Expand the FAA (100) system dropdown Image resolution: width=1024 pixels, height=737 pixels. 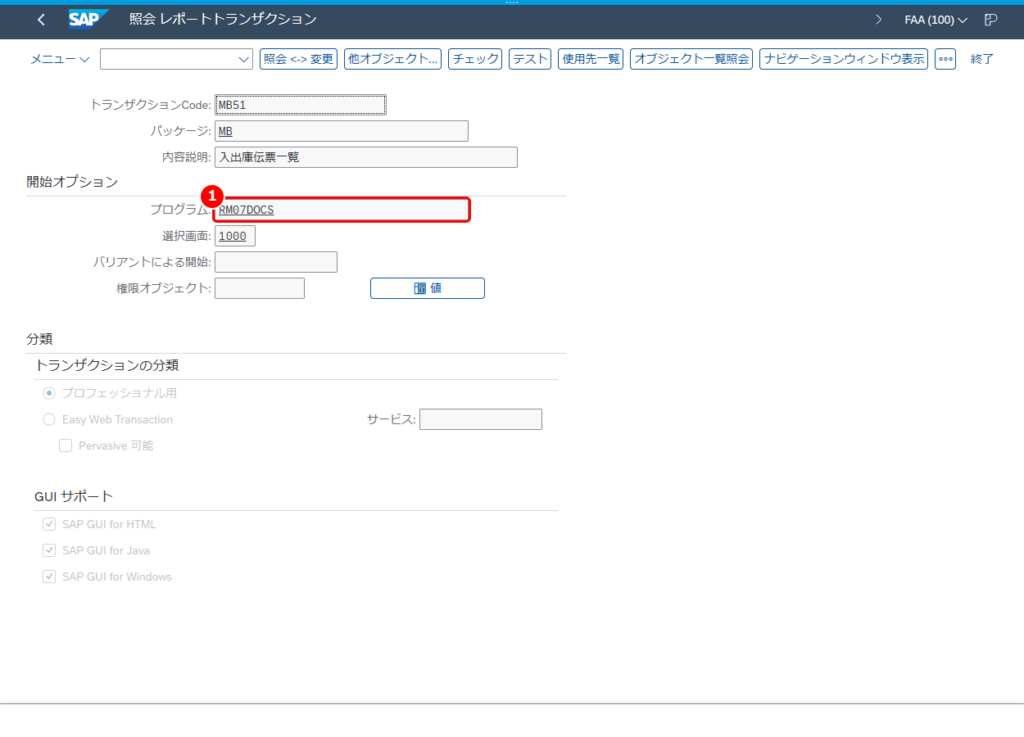(x=935, y=20)
